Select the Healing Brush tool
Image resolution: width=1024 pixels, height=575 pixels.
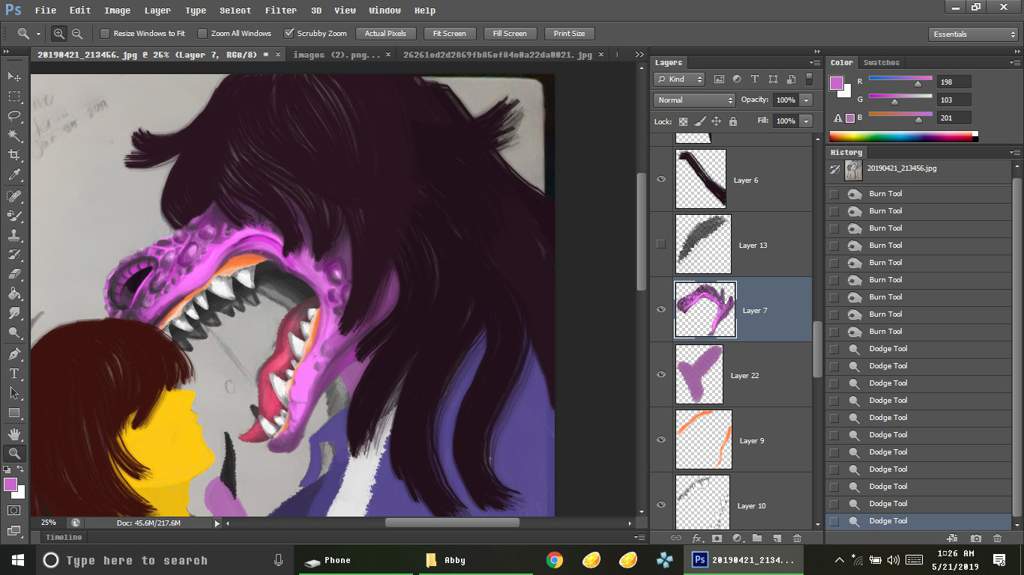(14, 196)
